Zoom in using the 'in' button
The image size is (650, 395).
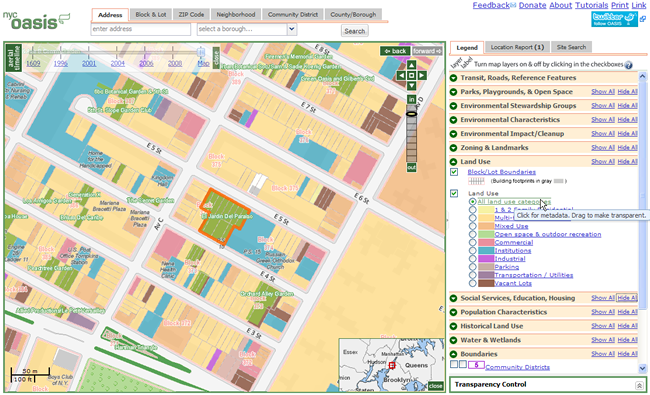pyautogui.click(x=411, y=99)
